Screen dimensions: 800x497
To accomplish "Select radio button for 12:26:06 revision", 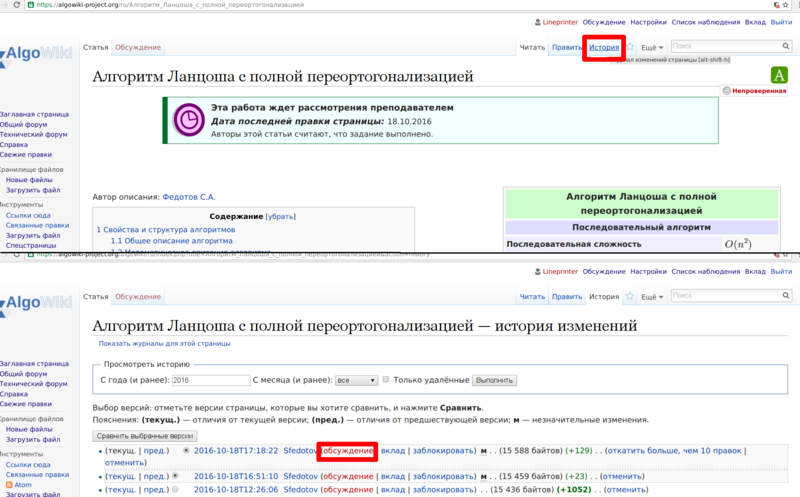I will coord(175,489).
